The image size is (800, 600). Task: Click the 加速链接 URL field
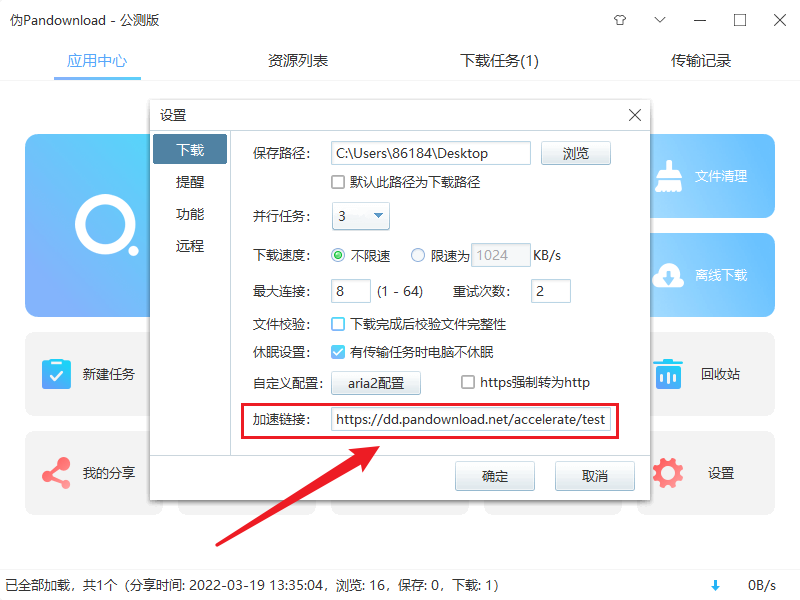pyautogui.click(x=470, y=419)
